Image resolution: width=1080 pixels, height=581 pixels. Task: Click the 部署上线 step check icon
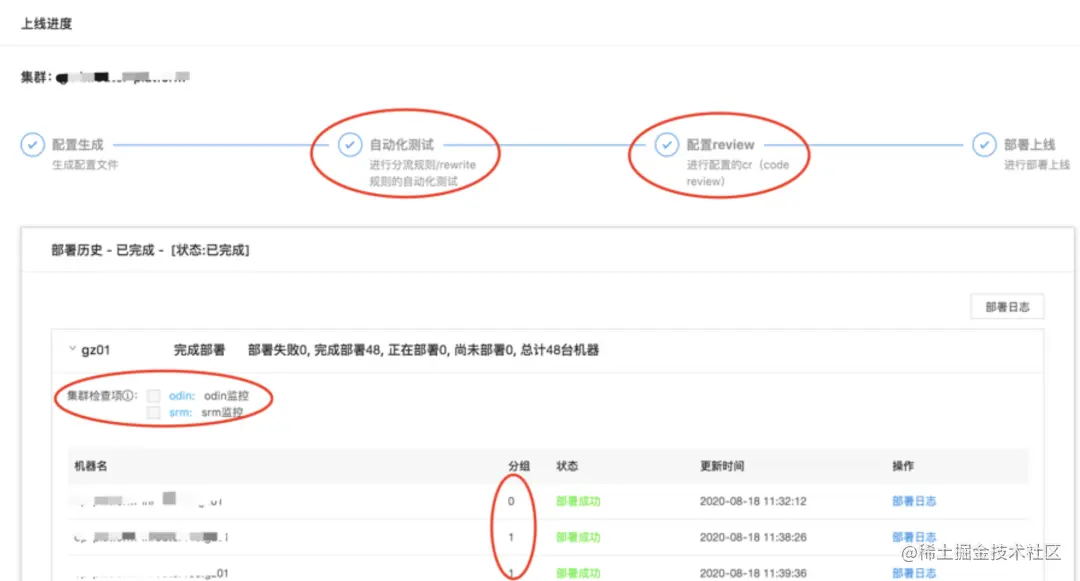[983, 144]
